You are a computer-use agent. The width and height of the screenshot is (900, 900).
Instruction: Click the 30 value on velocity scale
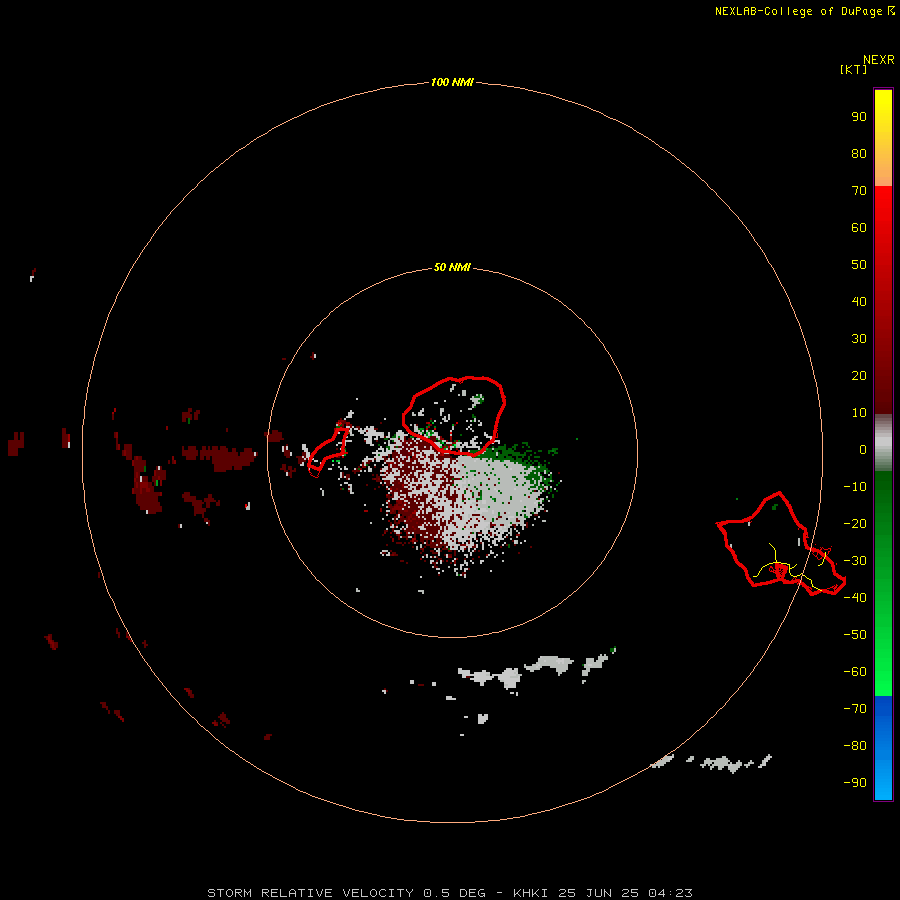click(859, 339)
